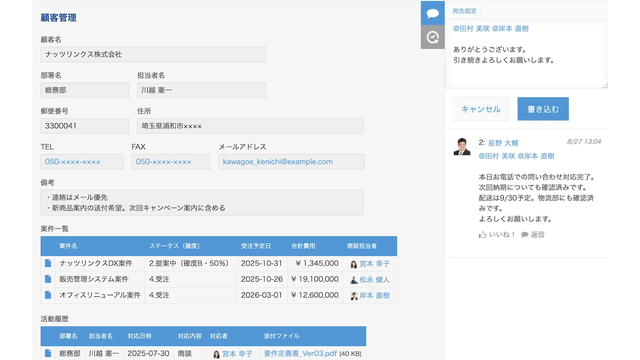Open 宮本 幸子 link in 案件一覧

[x=375, y=264]
